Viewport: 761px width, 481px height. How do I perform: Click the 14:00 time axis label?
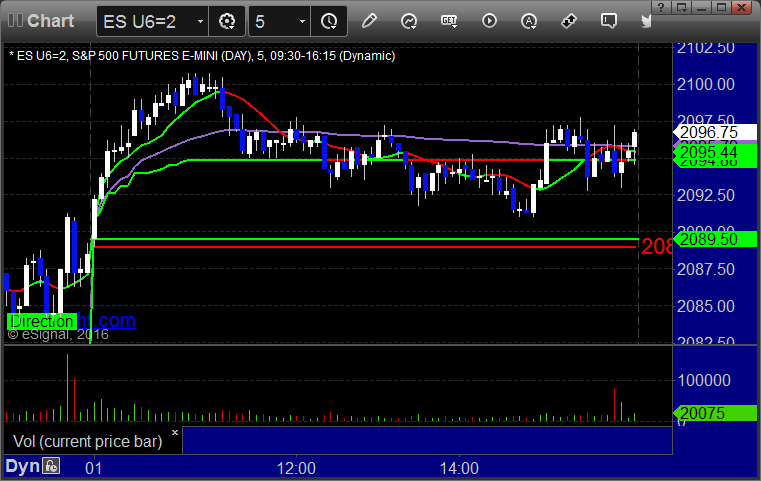pyautogui.click(x=459, y=468)
